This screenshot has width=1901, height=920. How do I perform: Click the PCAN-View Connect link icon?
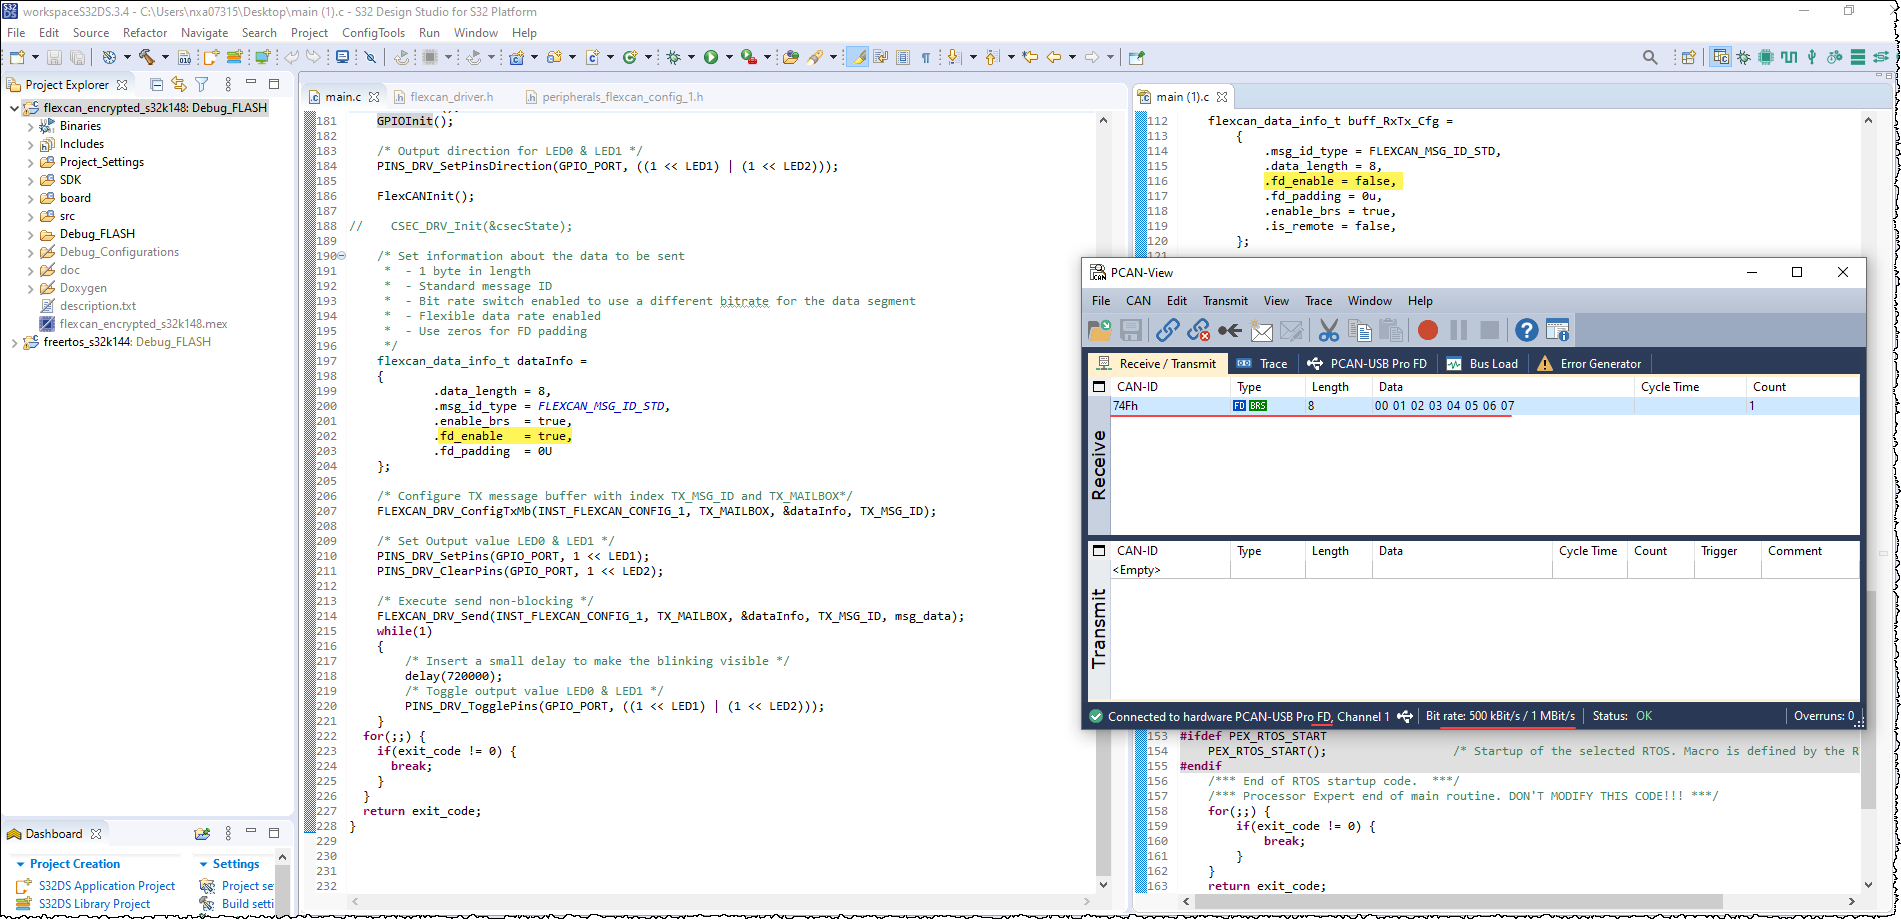click(x=1167, y=330)
